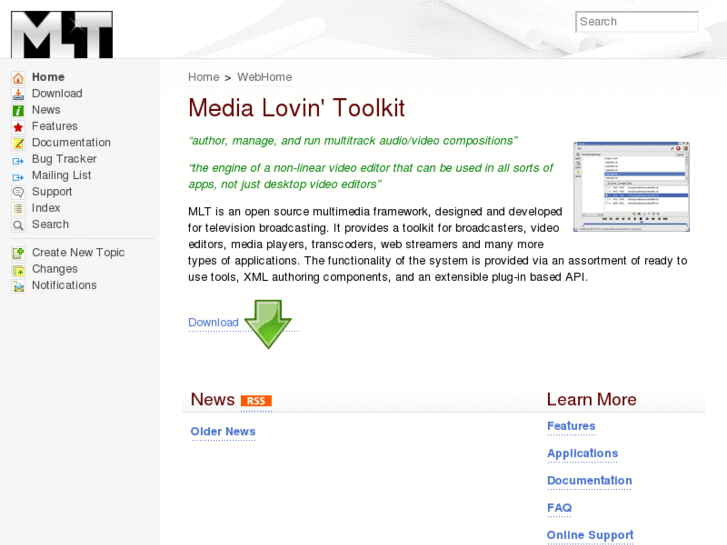
Task: Open the Download sidebar menu item
Action: (x=57, y=93)
